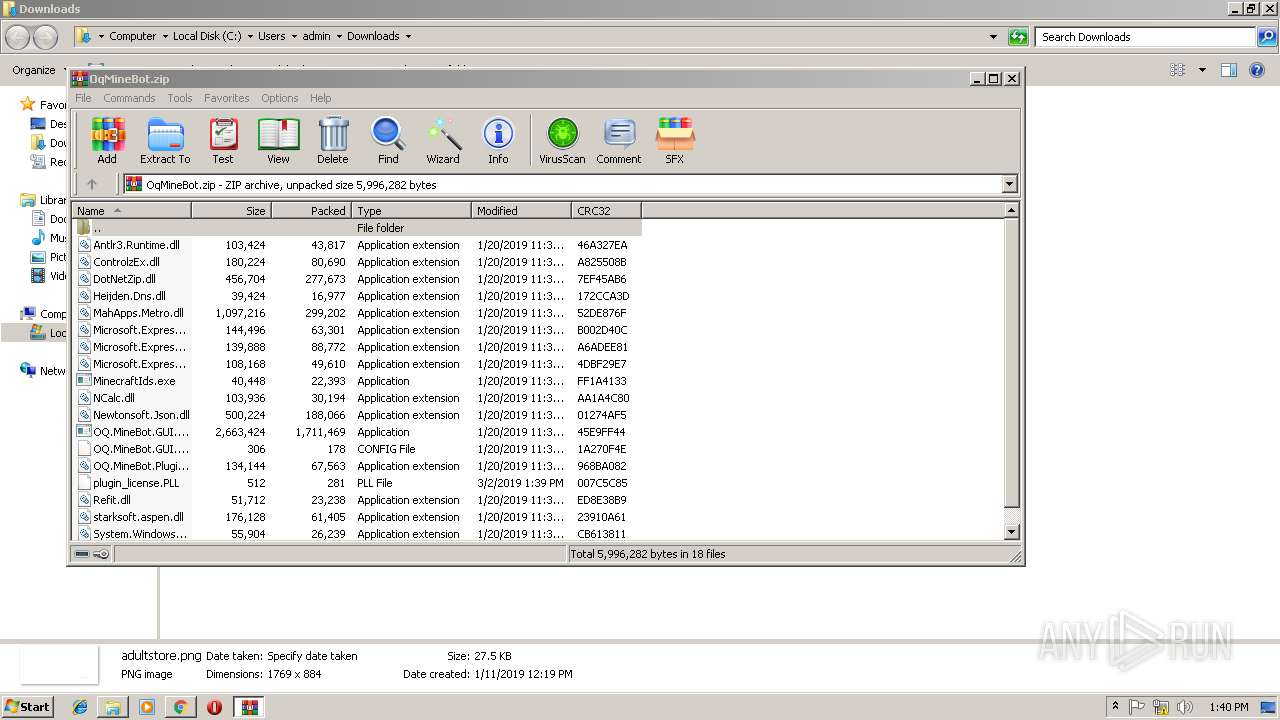Click Users in Explorer address path

[272, 36]
